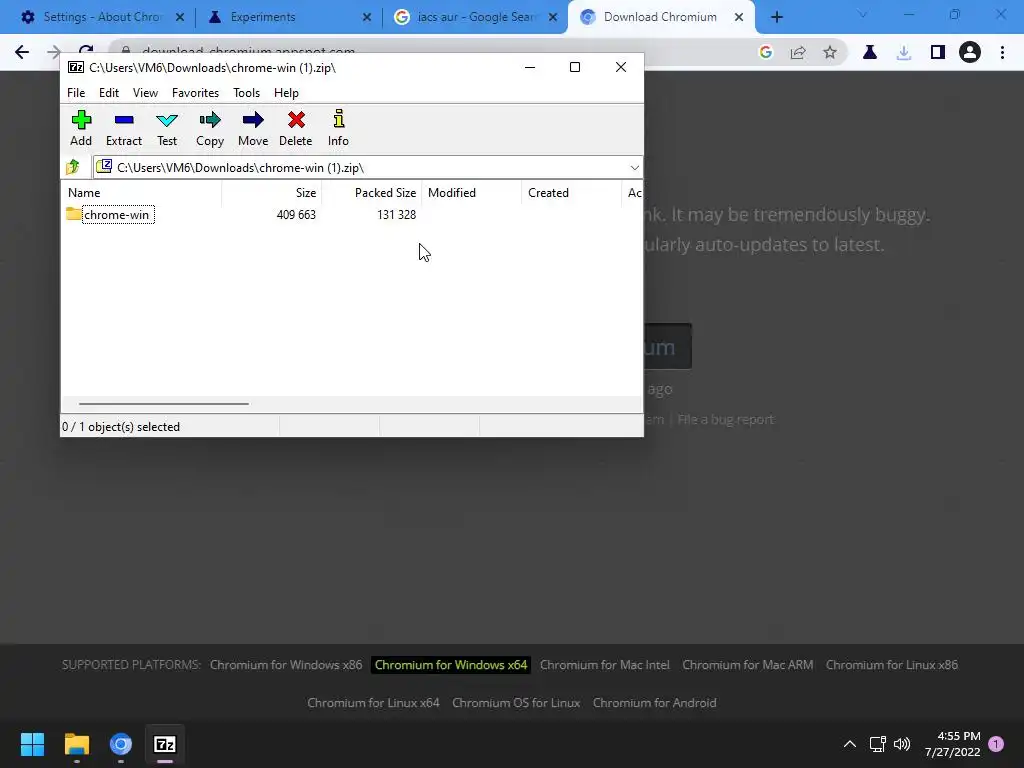Screen dimensions: 1024x768
Task: Sort by the Modified column header
Action: (472, 193)
